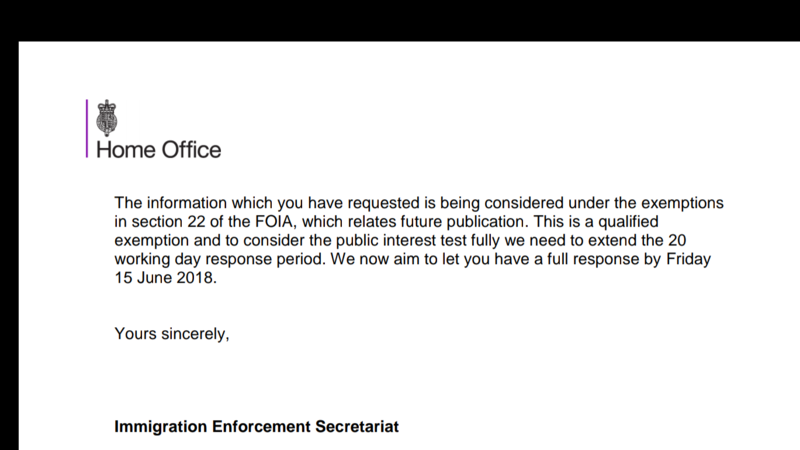The height and width of the screenshot is (450, 800).
Task: Click the purple vertical bar beside the logo
Action: pos(87,128)
